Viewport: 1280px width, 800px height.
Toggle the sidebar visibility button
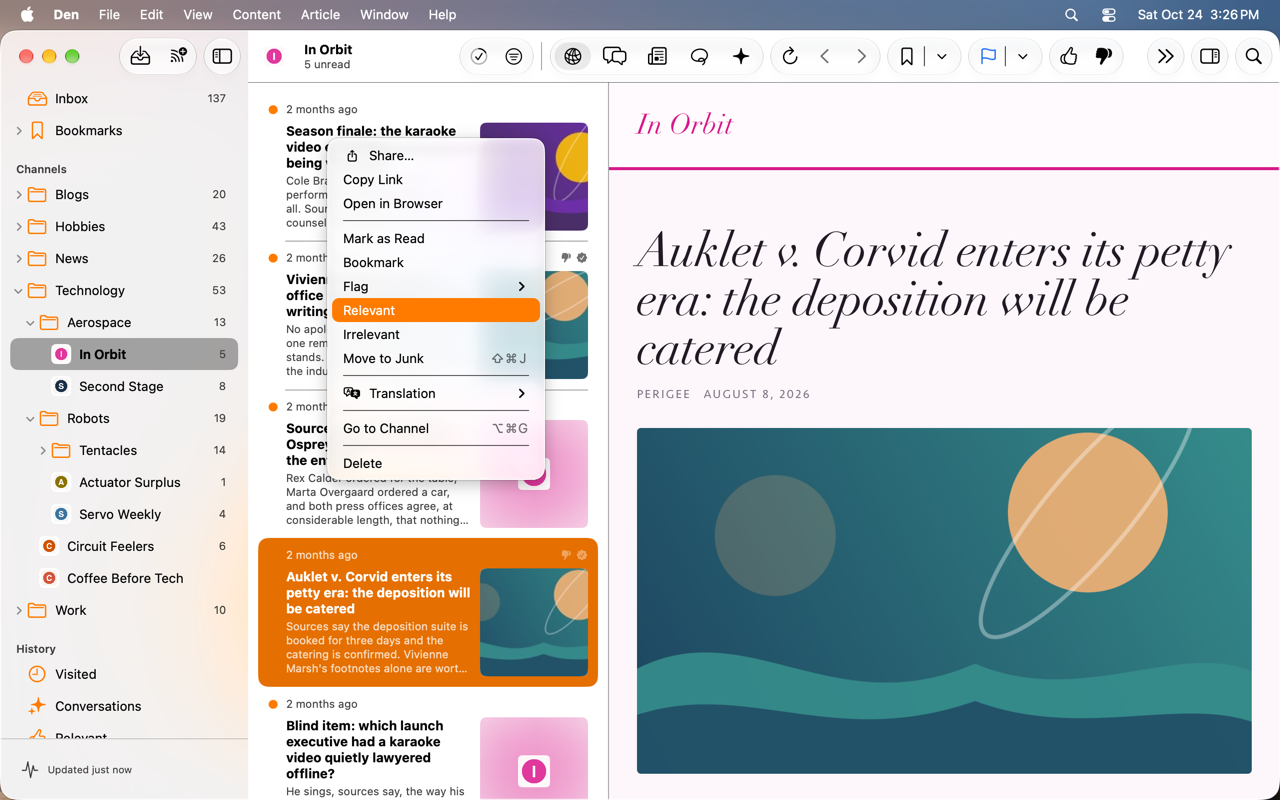pyautogui.click(x=222, y=57)
